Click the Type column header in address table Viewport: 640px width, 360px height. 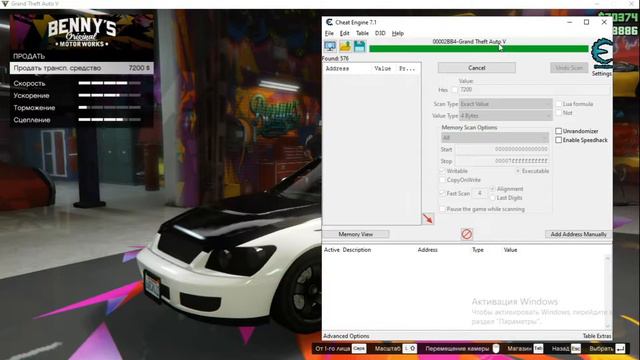[x=478, y=250]
